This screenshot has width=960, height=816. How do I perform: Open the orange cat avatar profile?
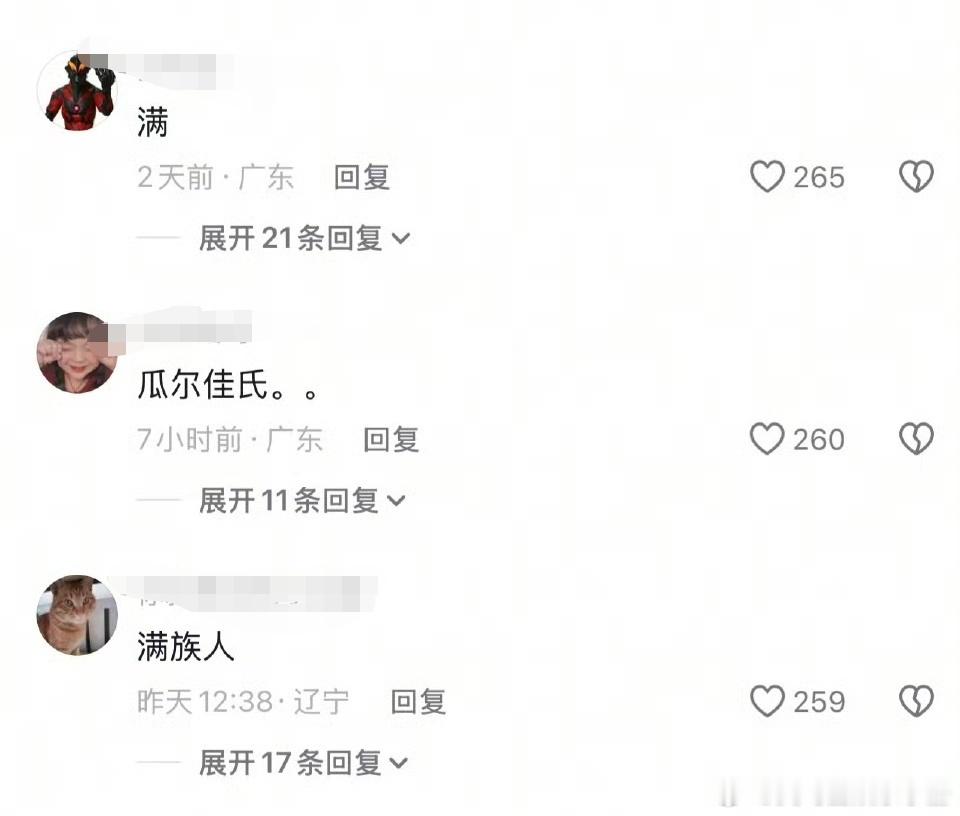click(x=77, y=615)
